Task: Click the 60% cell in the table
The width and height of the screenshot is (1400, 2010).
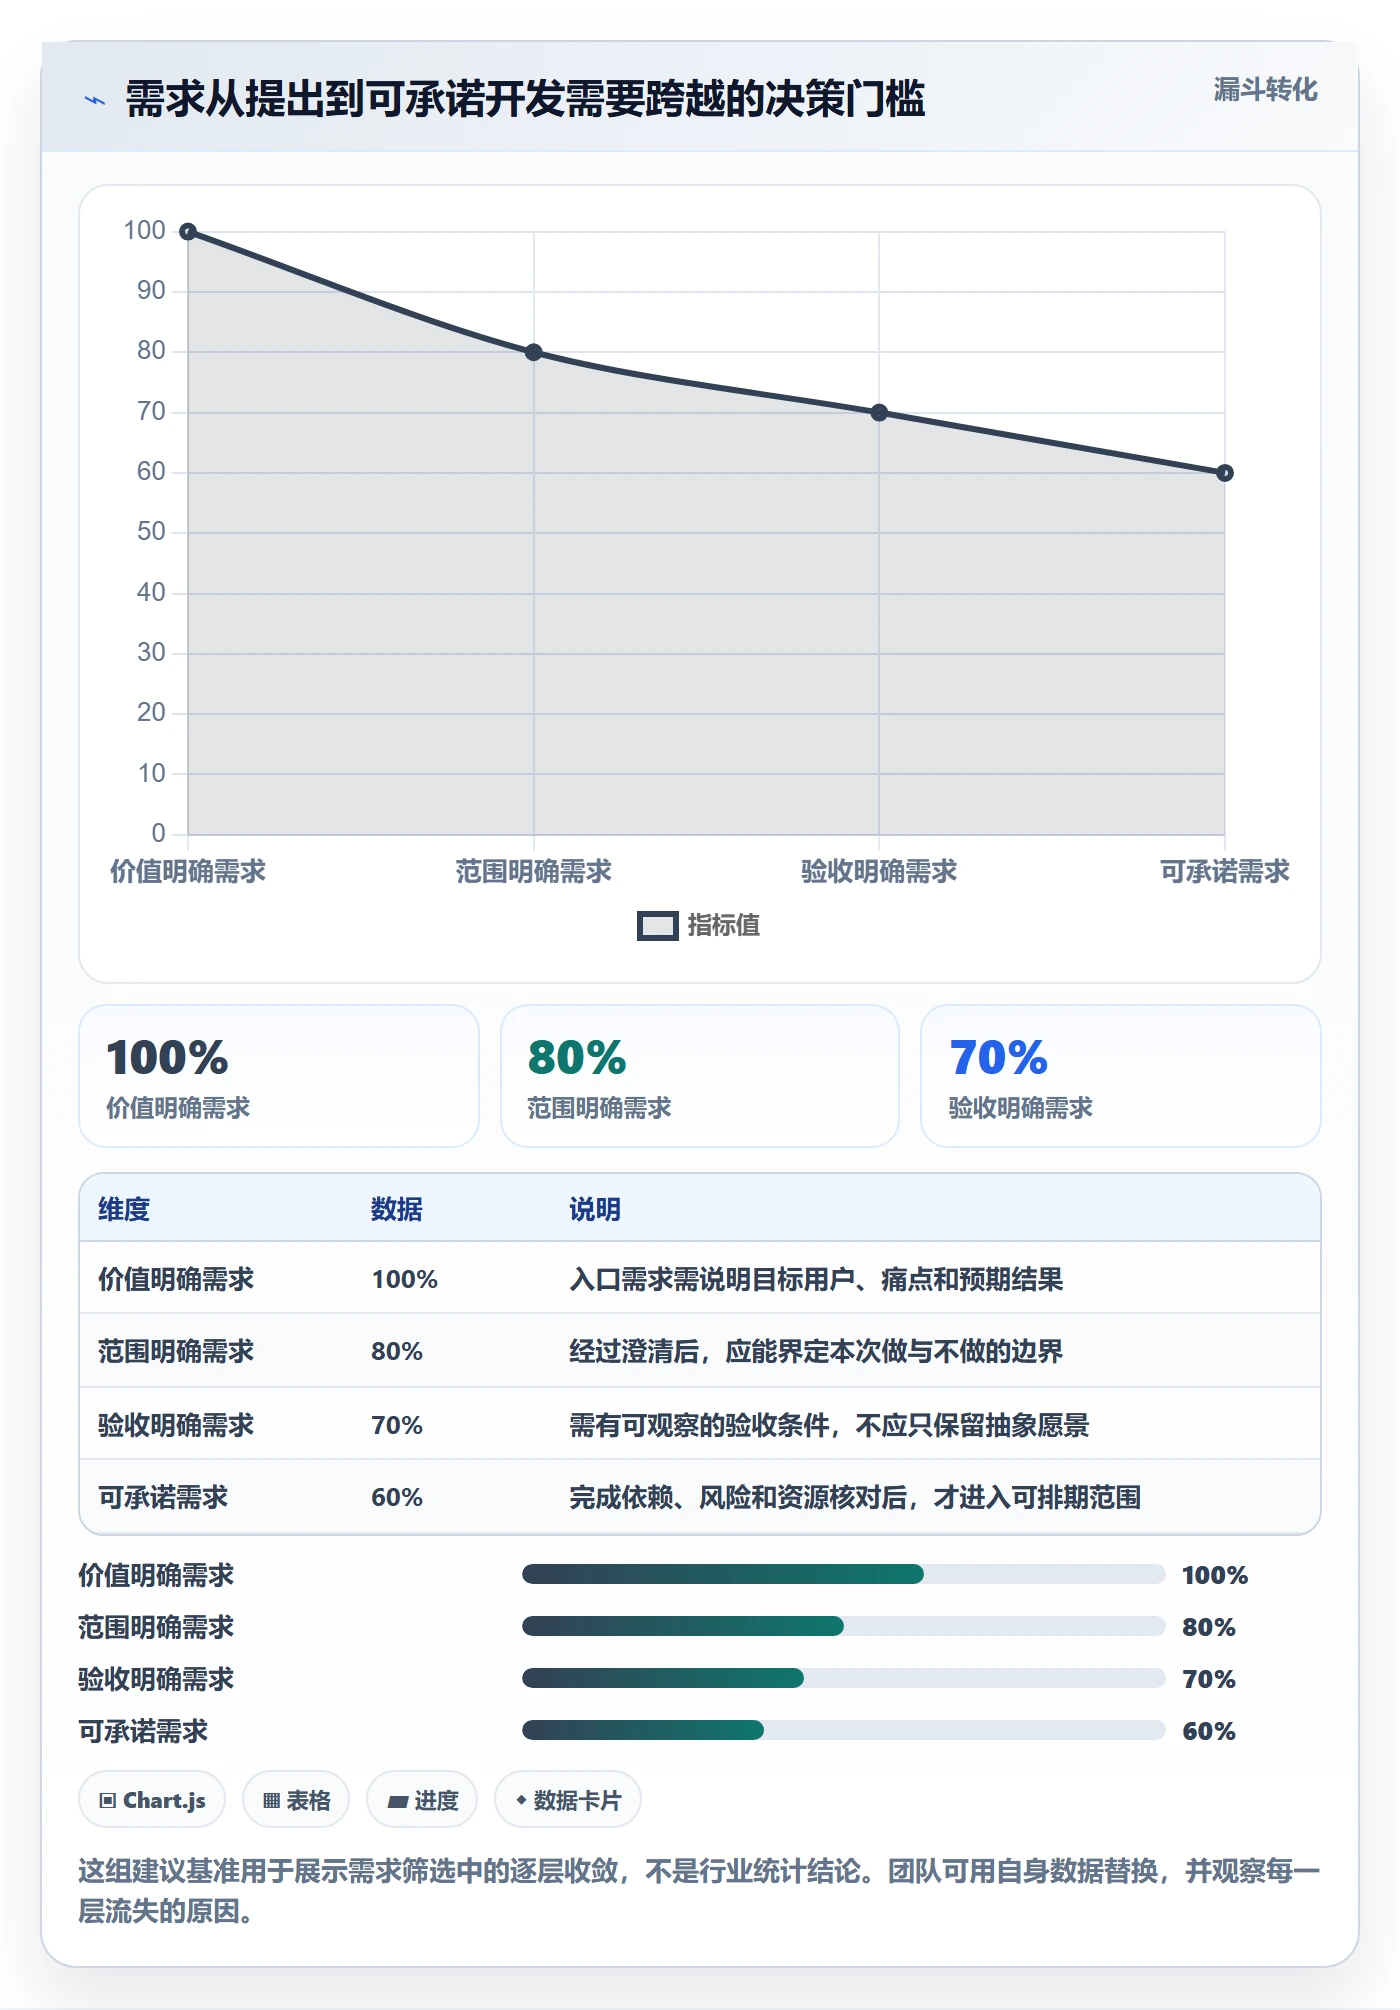Action: [397, 1497]
